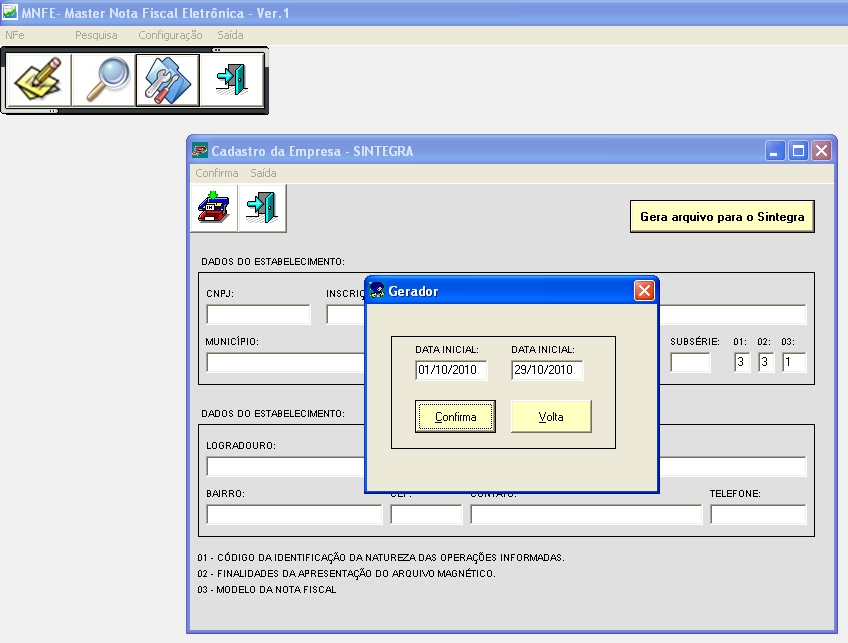
Task: Click the Confirma save icon in Cadastro window
Action: (x=213, y=207)
